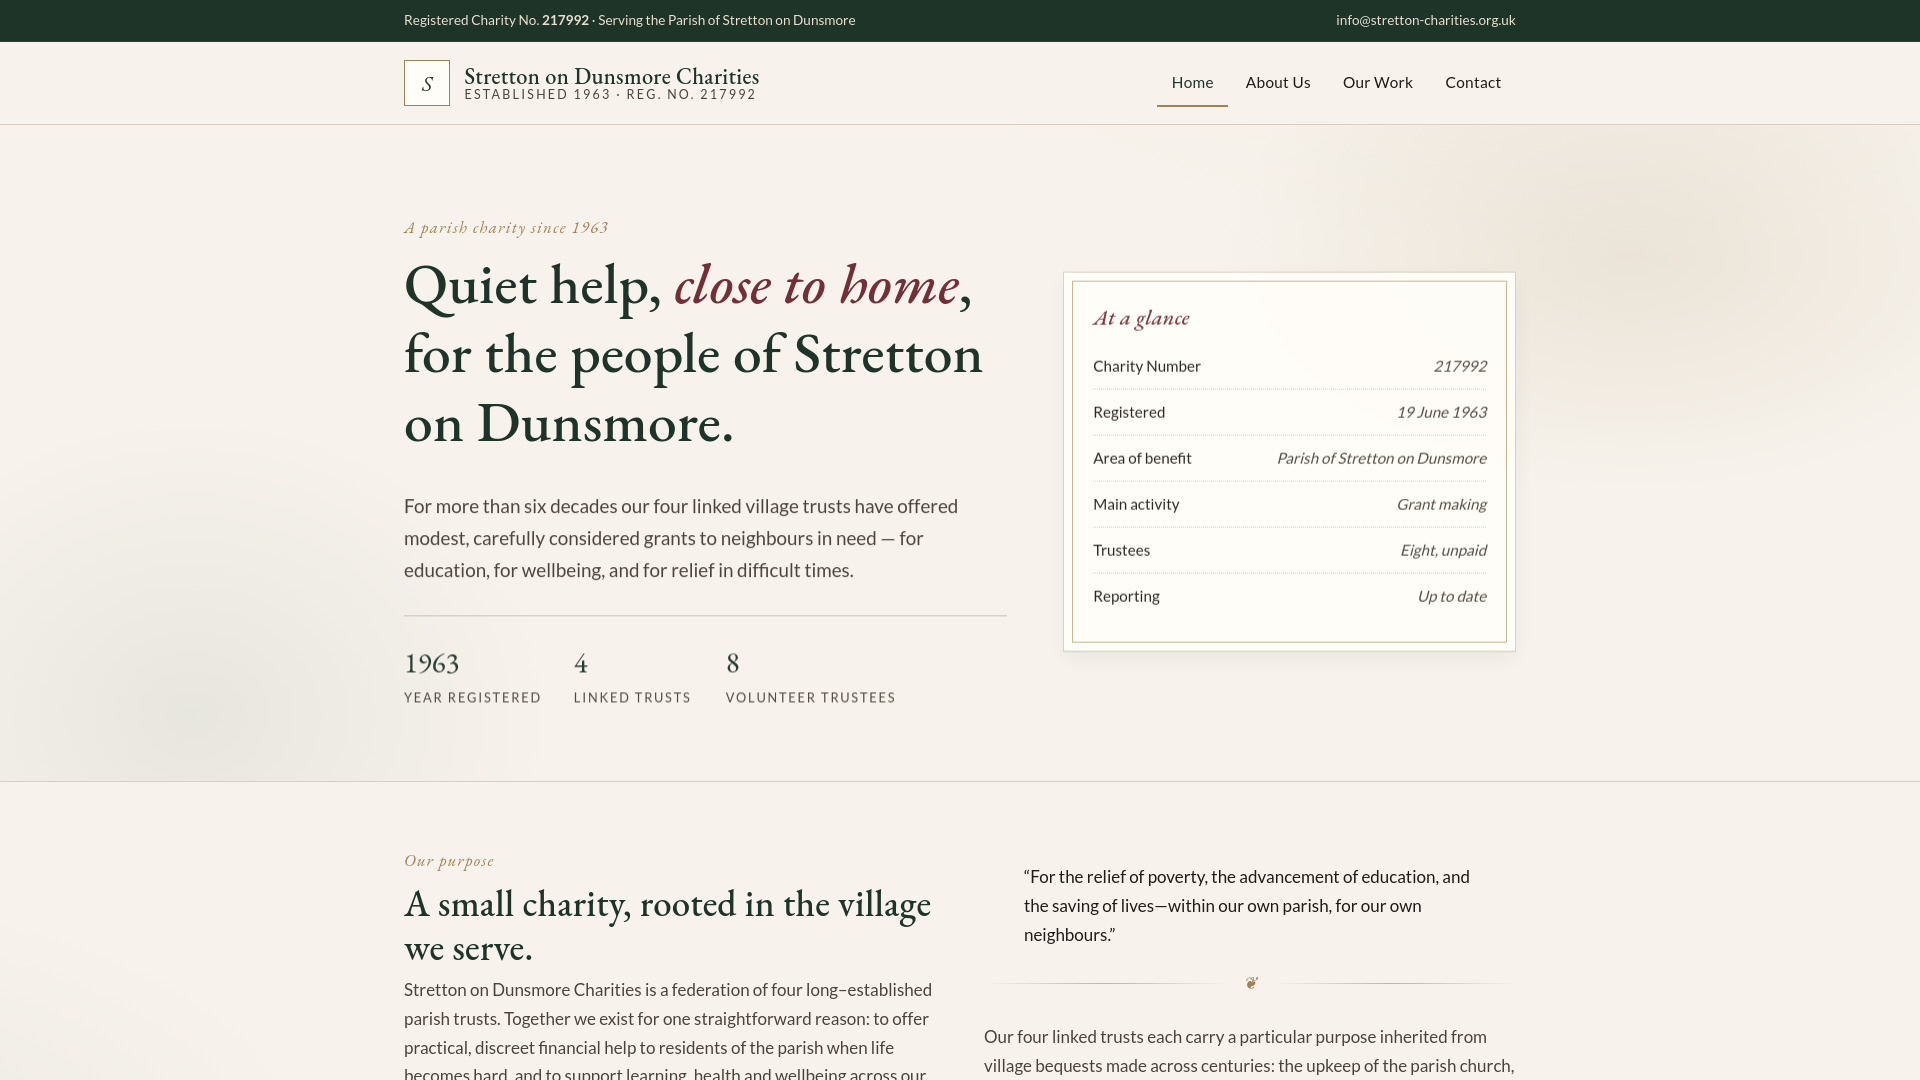Screen dimensions: 1920x1080
Task: Select the '19 June 1963' registered date
Action: (x=1441, y=412)
